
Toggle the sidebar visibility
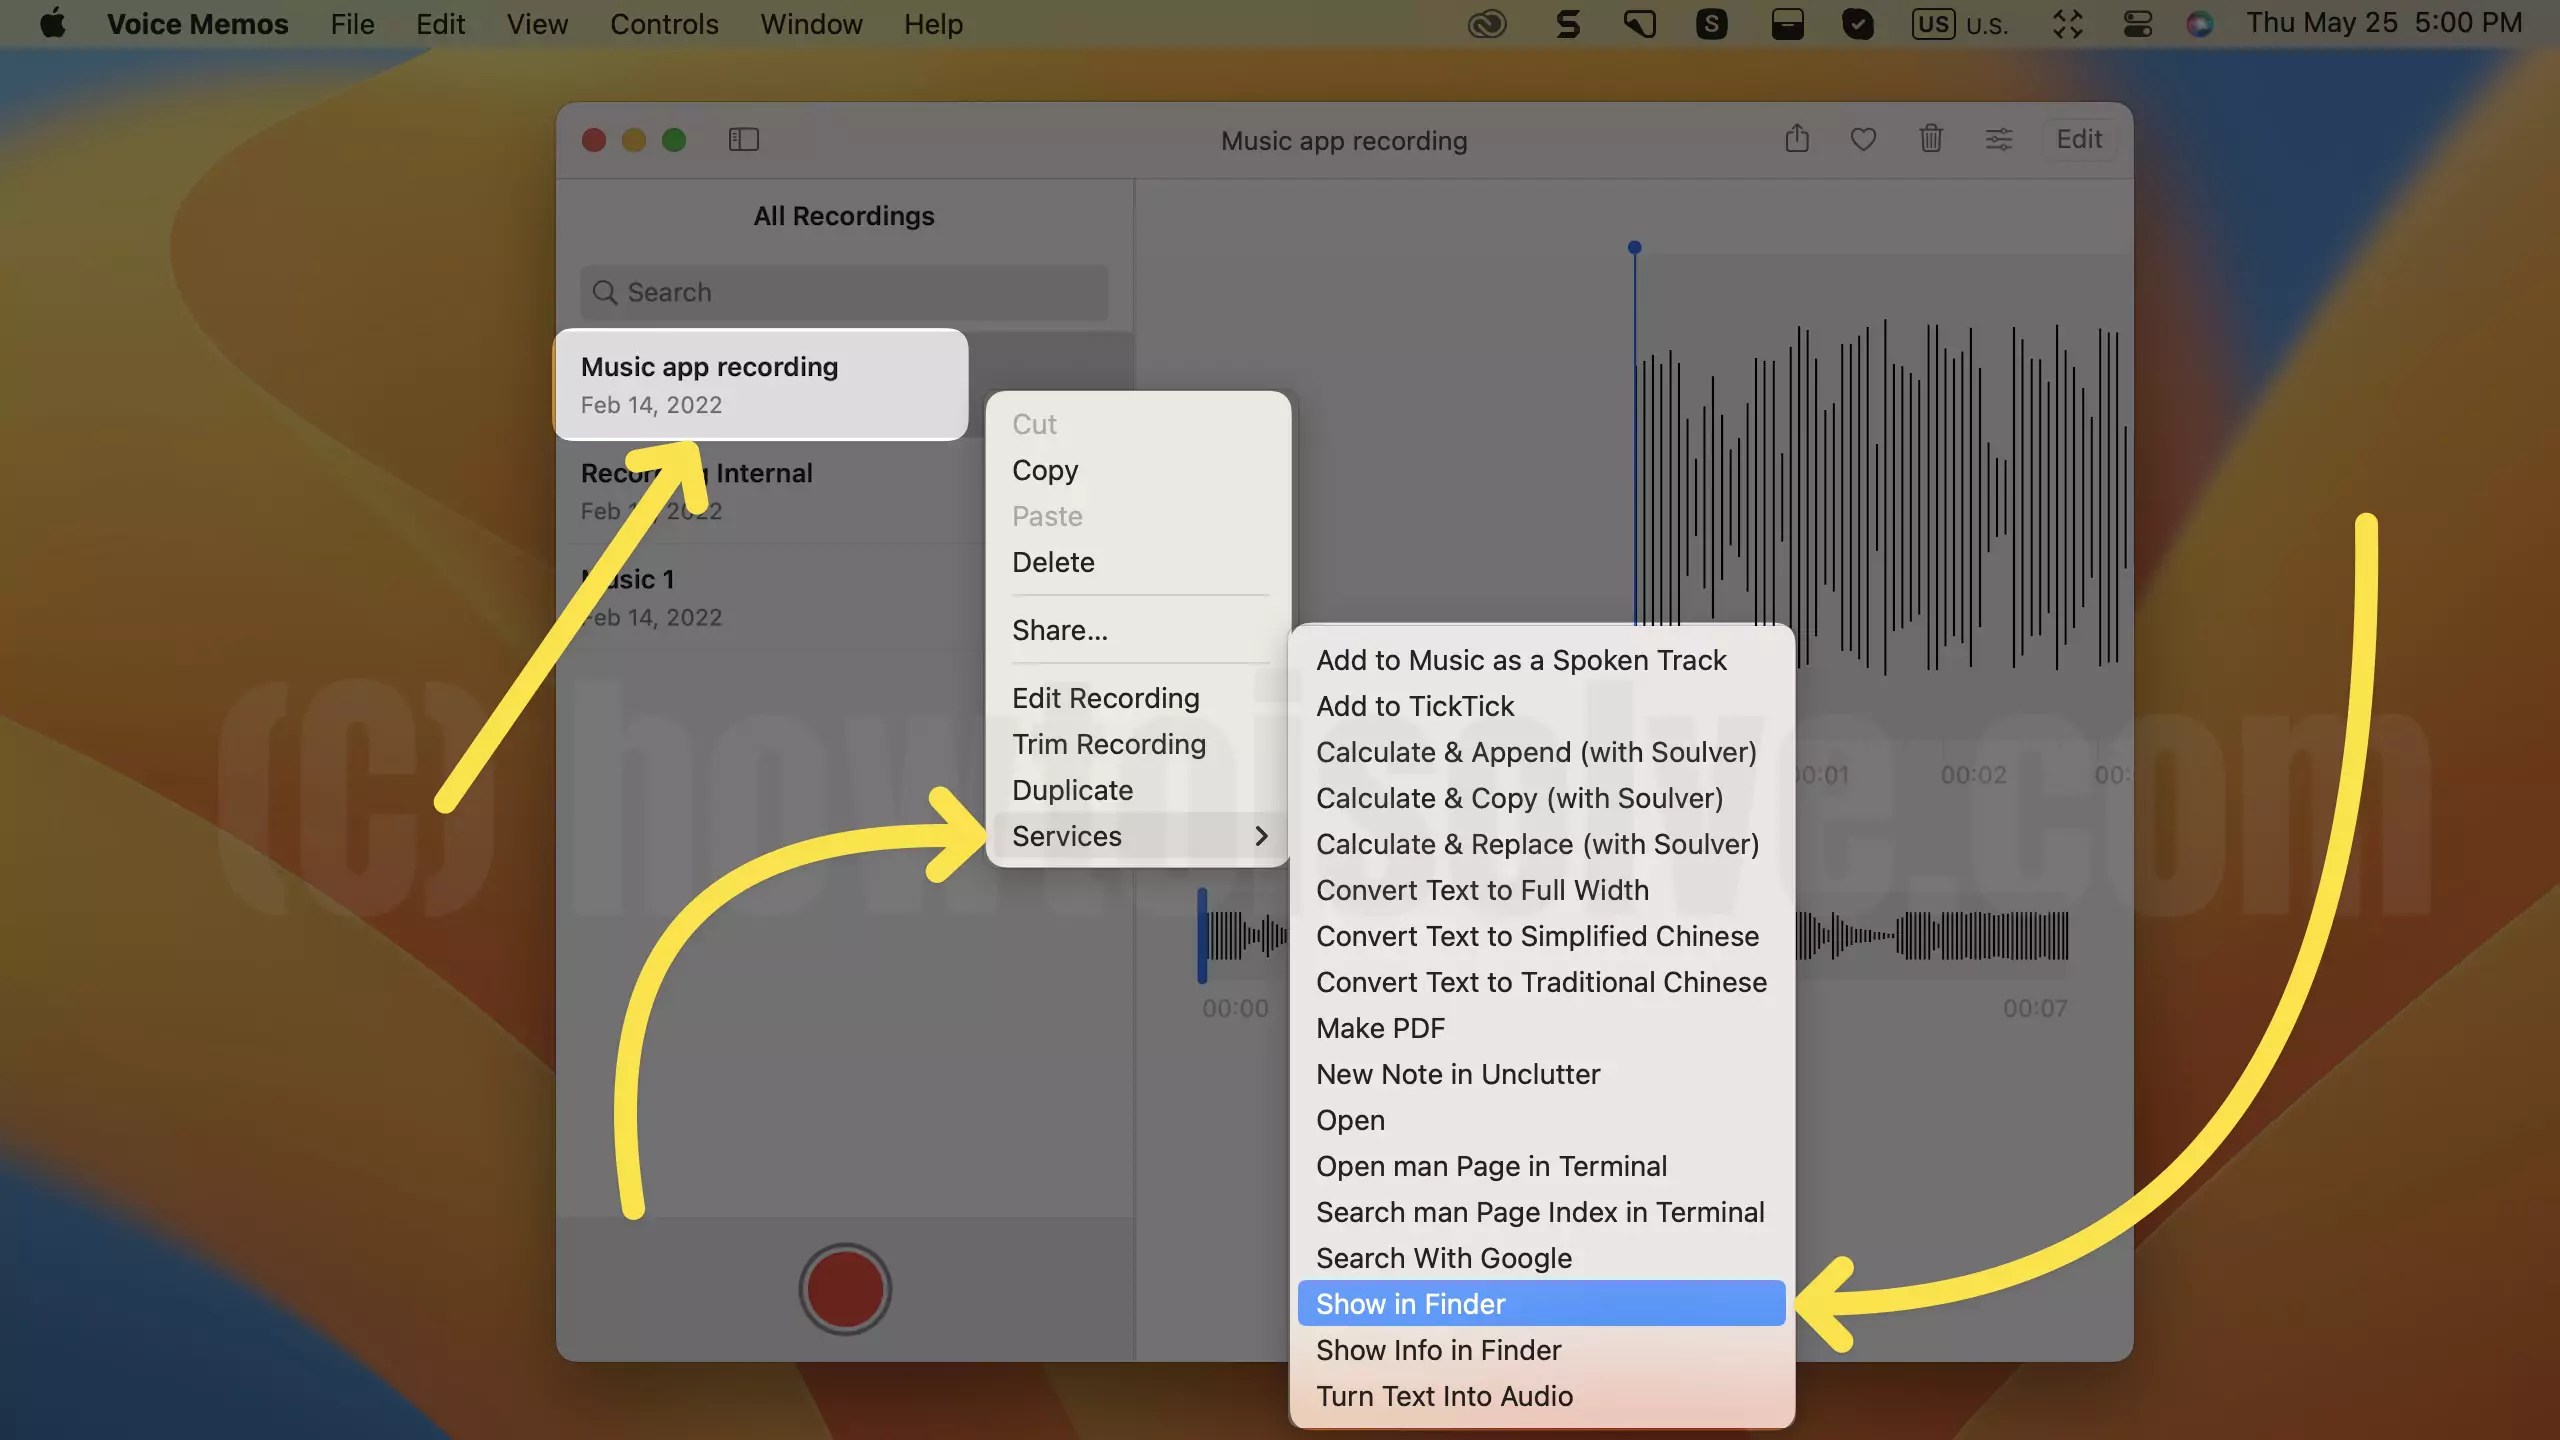[744, 139]
